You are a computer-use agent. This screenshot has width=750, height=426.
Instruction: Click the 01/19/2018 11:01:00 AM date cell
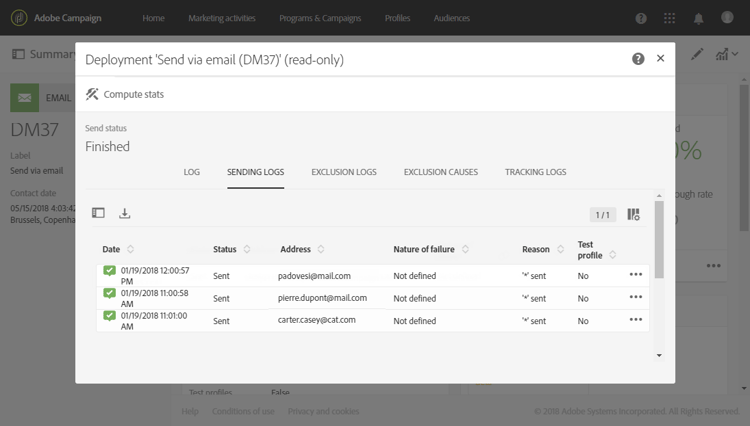(154, 321)
